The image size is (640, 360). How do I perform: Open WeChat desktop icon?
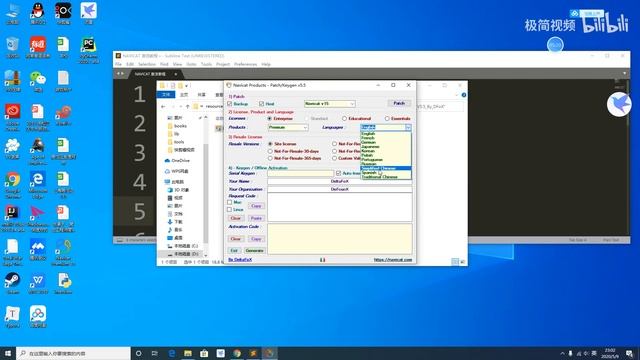click(x=38, y=81)
